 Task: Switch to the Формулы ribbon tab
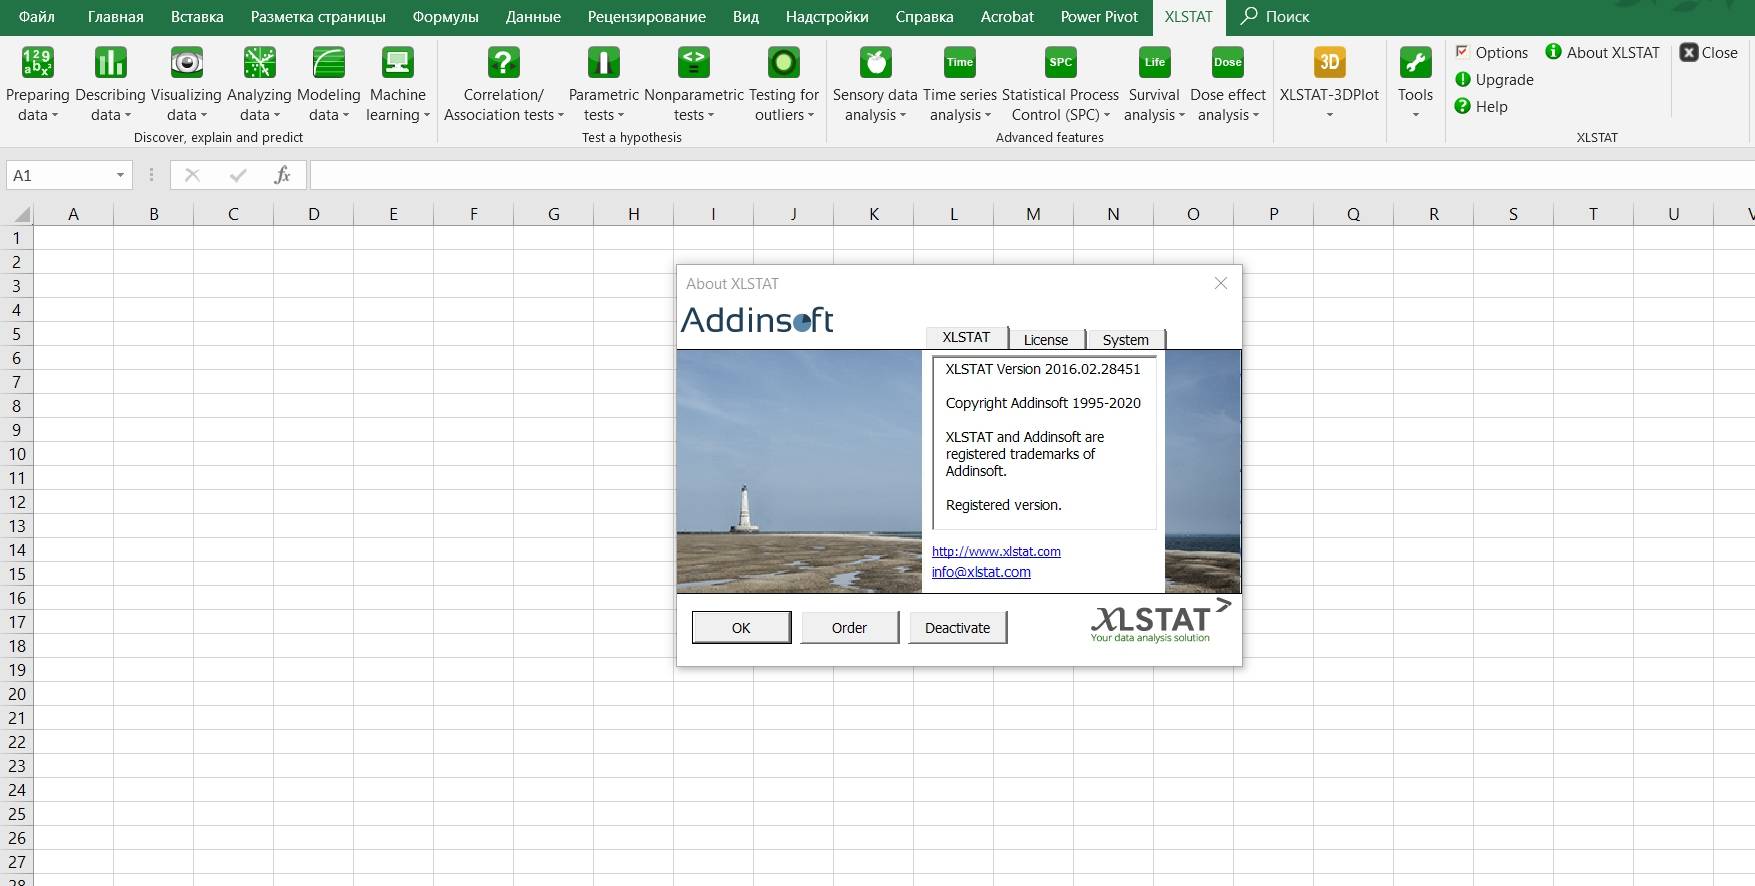coord(445,17)
